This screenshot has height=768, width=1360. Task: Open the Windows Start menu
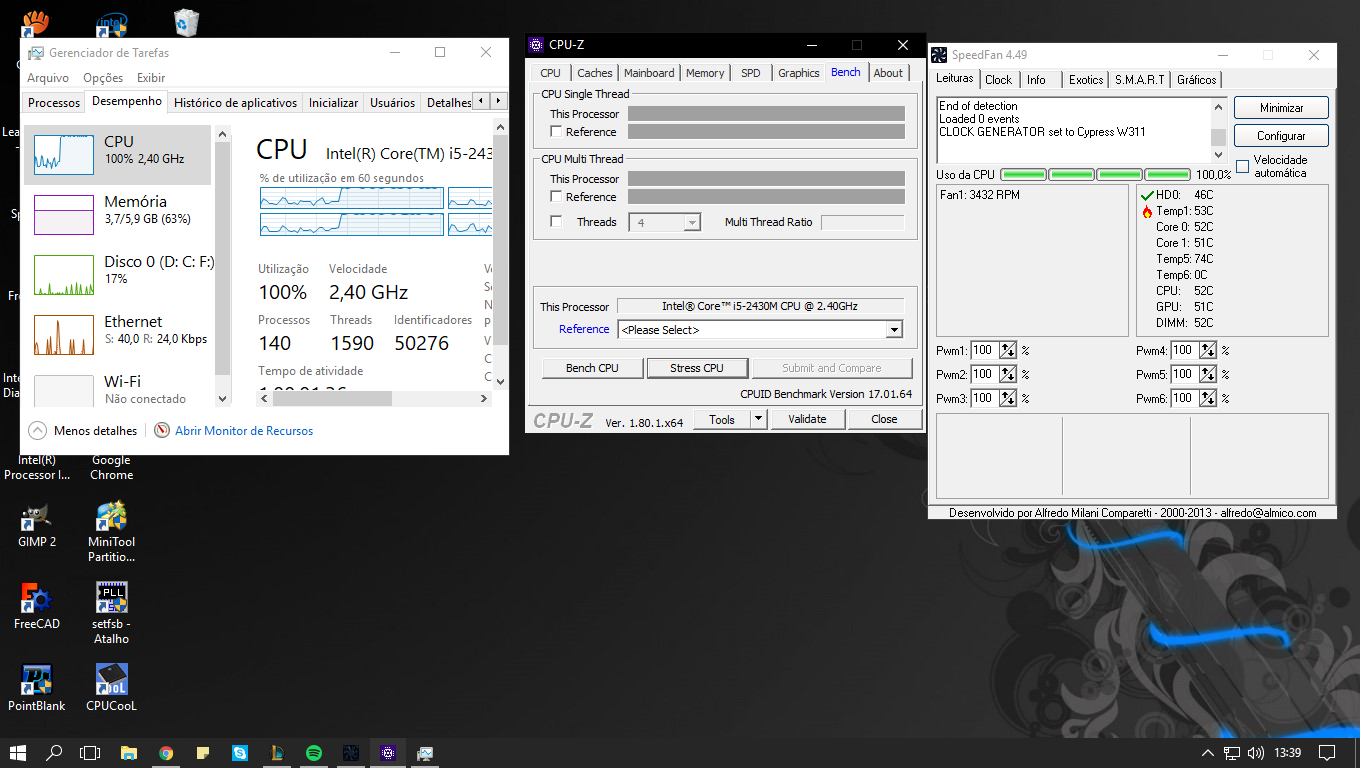point(18,753)
